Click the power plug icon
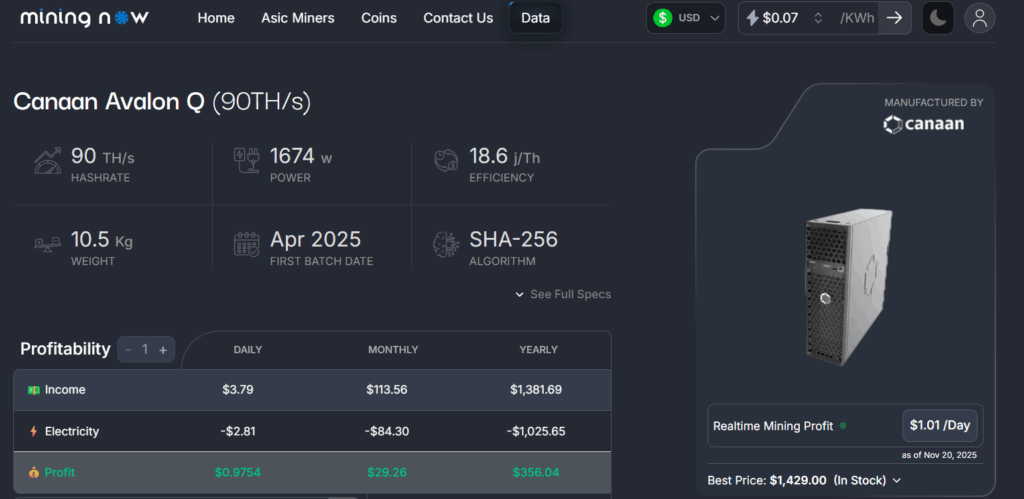1024x499 pixels. coord(246,162)
